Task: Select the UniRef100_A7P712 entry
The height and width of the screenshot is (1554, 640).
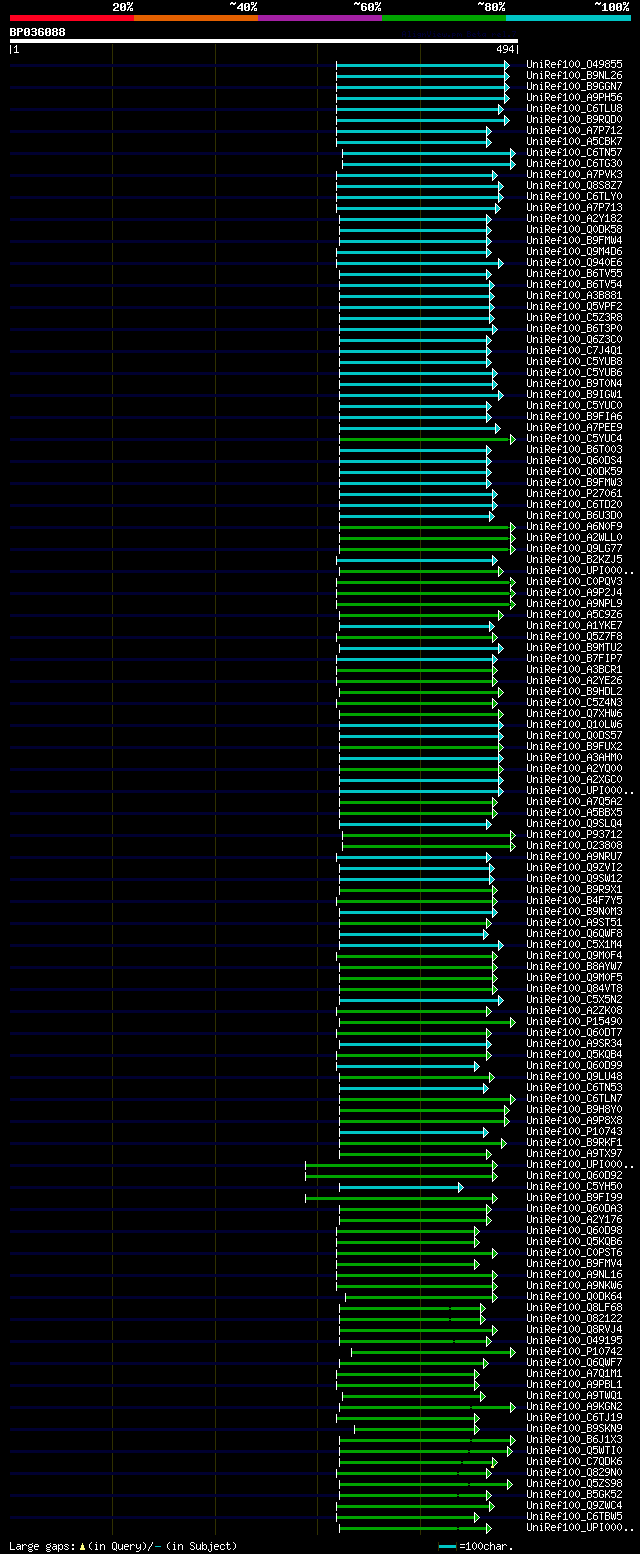Action: [x=575, y=130]
